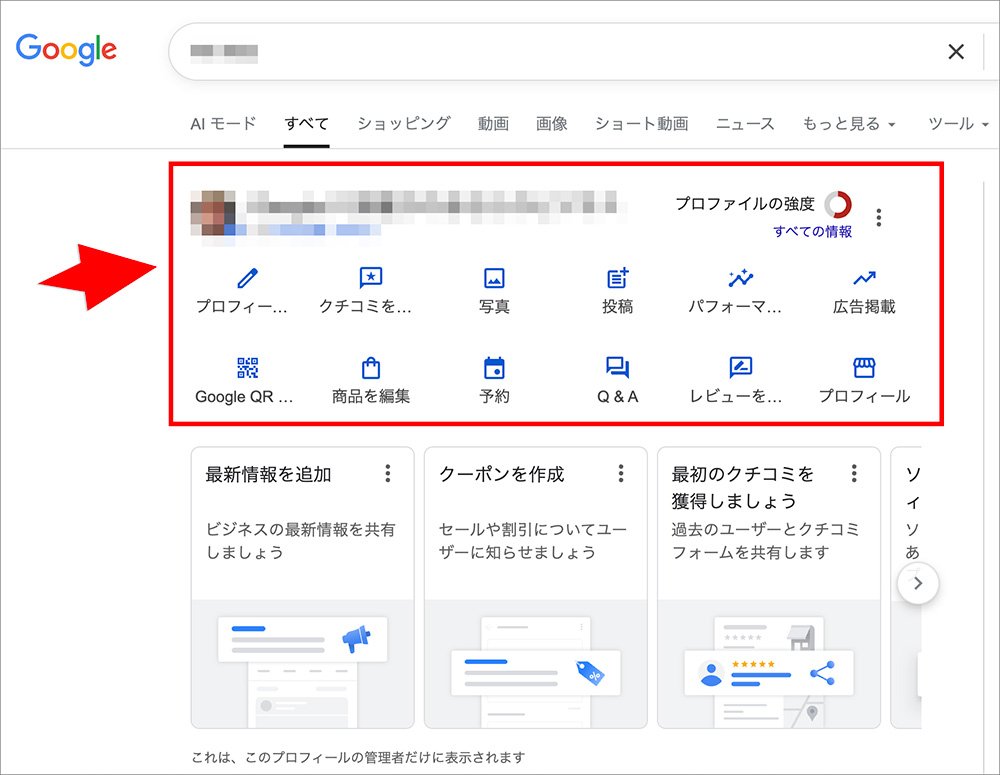1000x775 pixels.
Task: Expand the もっと見る dropdown
Action: point(849,124)
